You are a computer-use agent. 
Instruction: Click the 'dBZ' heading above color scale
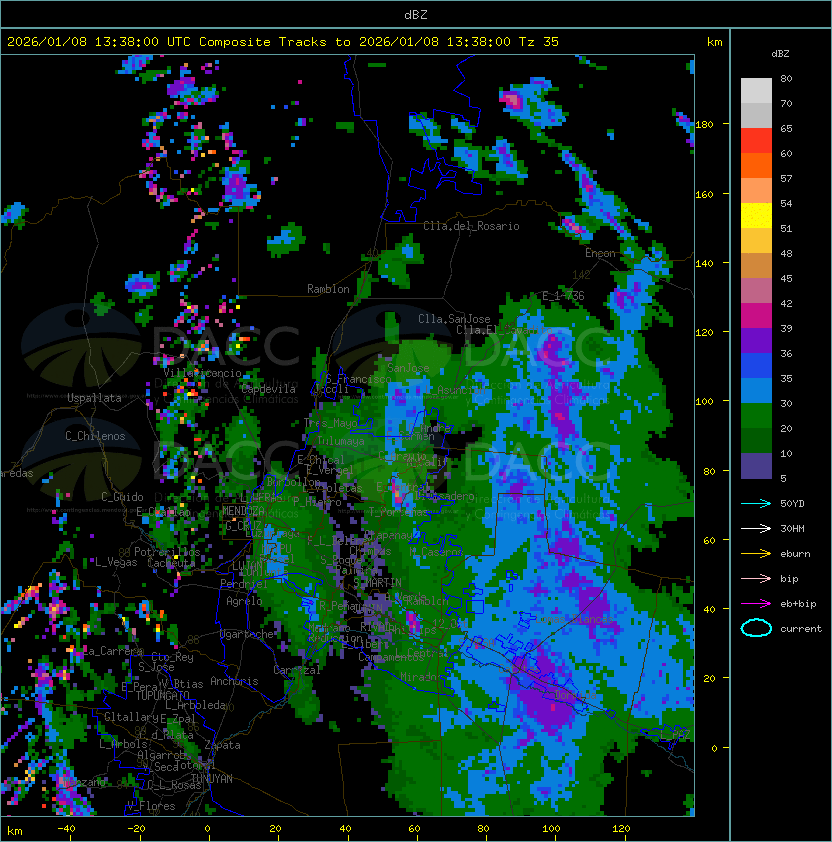(780, 54)
